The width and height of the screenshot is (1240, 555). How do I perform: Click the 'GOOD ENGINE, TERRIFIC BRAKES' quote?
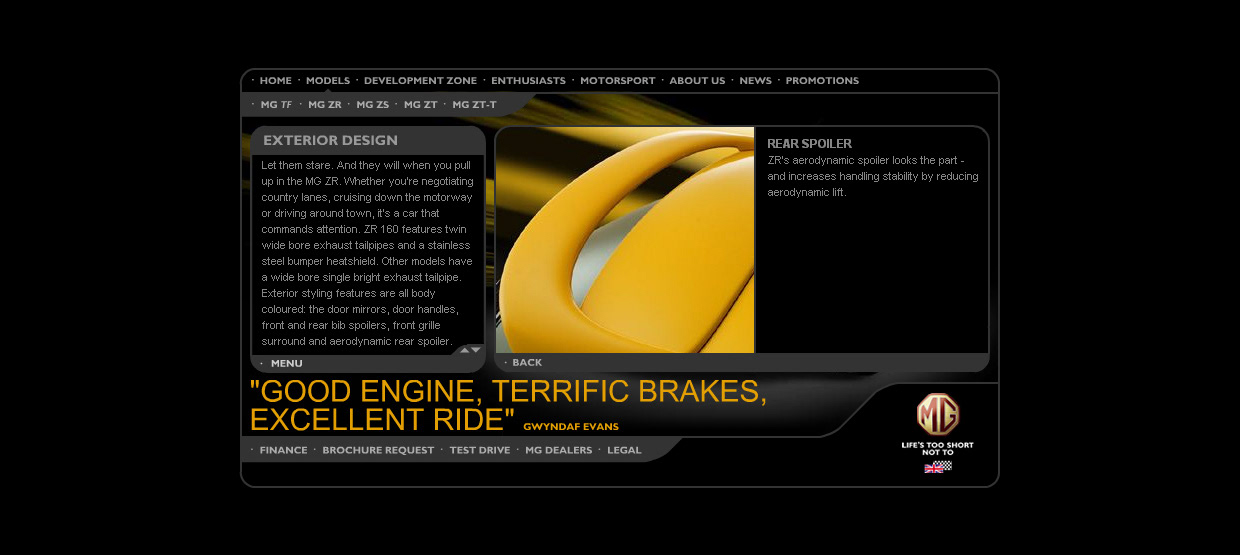pyautogui.click(x=508, y=404)
